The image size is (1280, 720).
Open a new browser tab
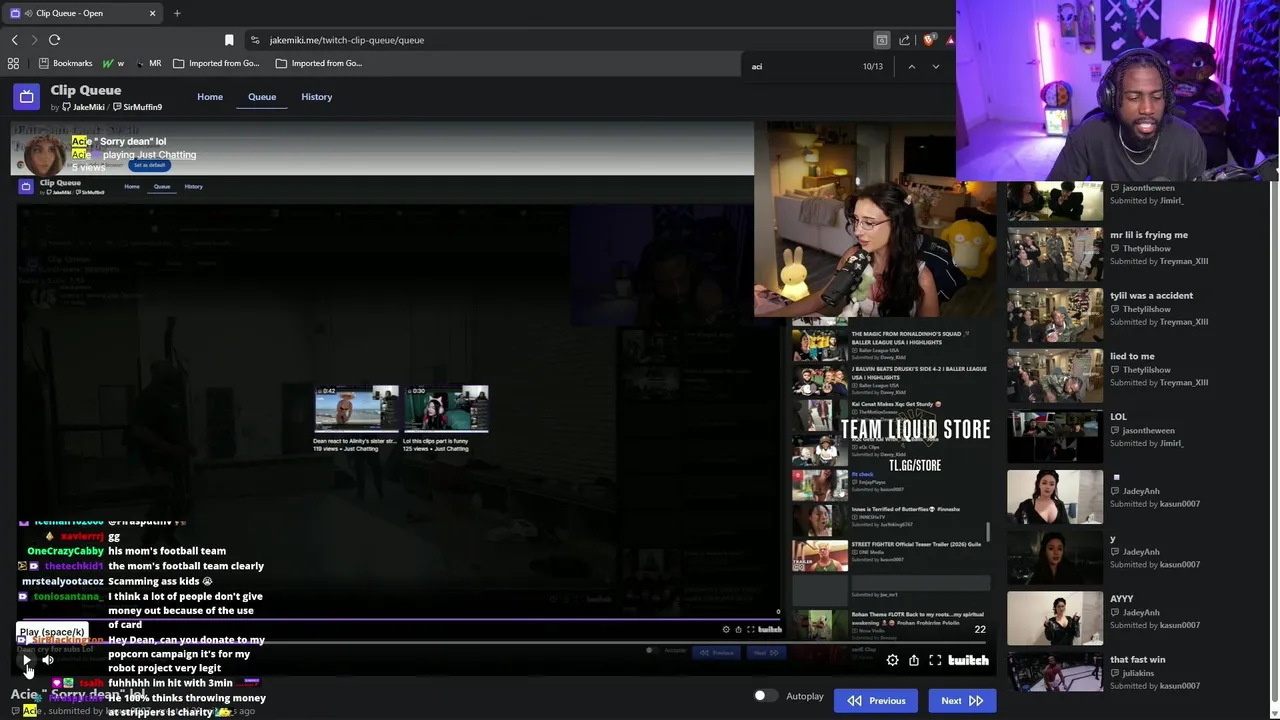pos(177,13)
